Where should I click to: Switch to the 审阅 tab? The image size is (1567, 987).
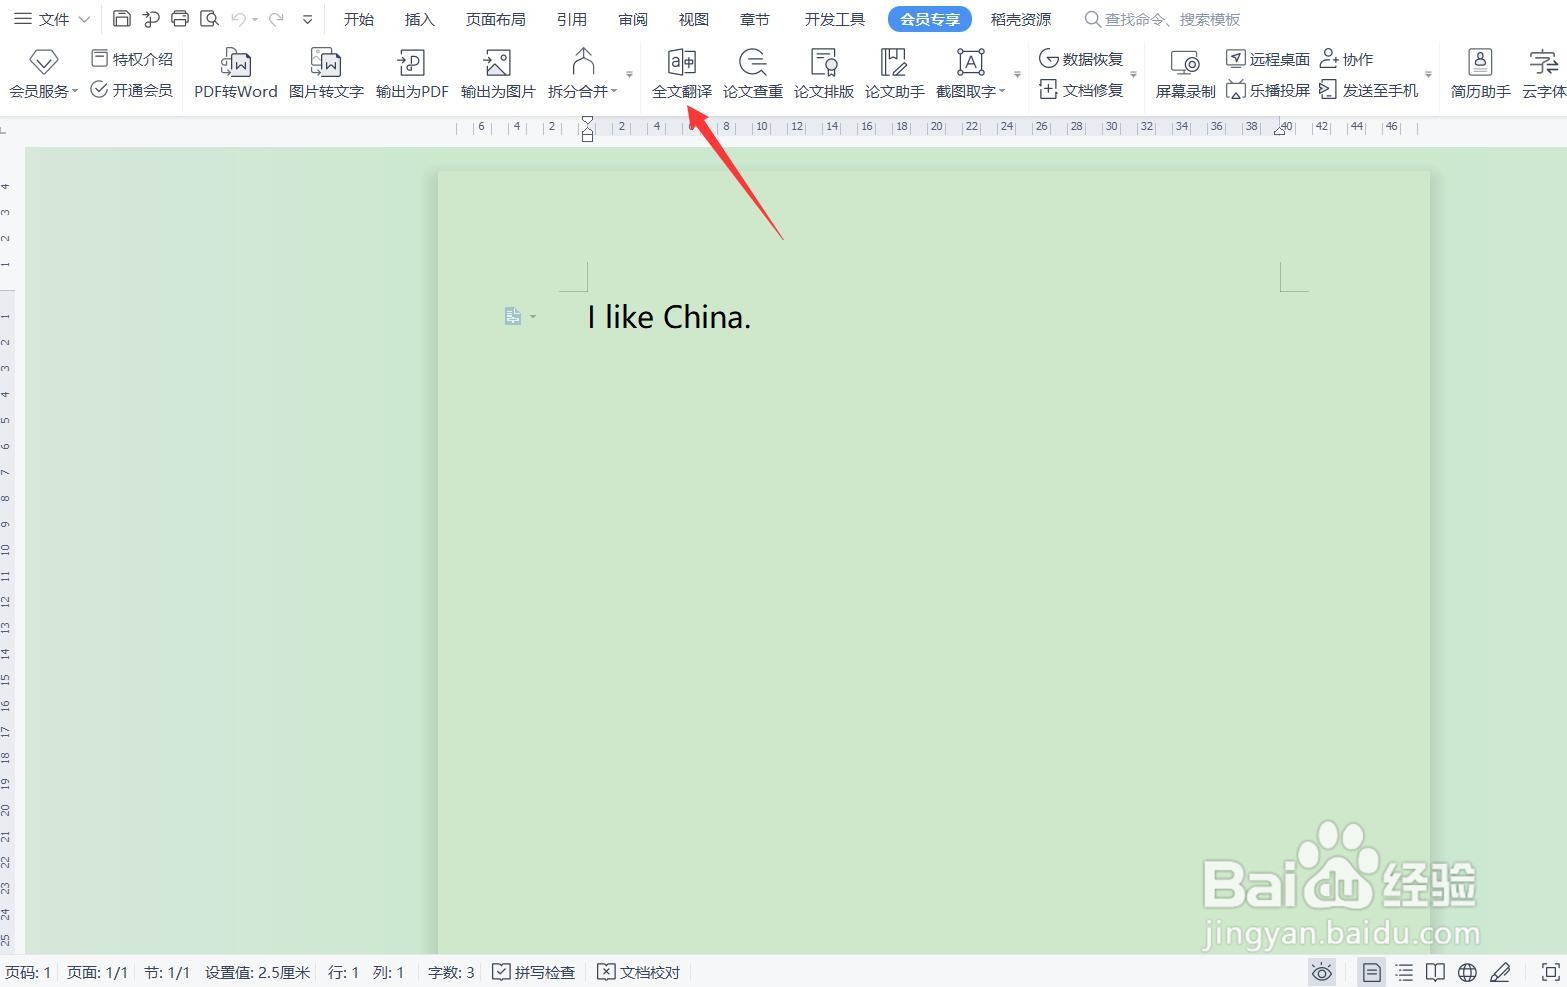633,19
